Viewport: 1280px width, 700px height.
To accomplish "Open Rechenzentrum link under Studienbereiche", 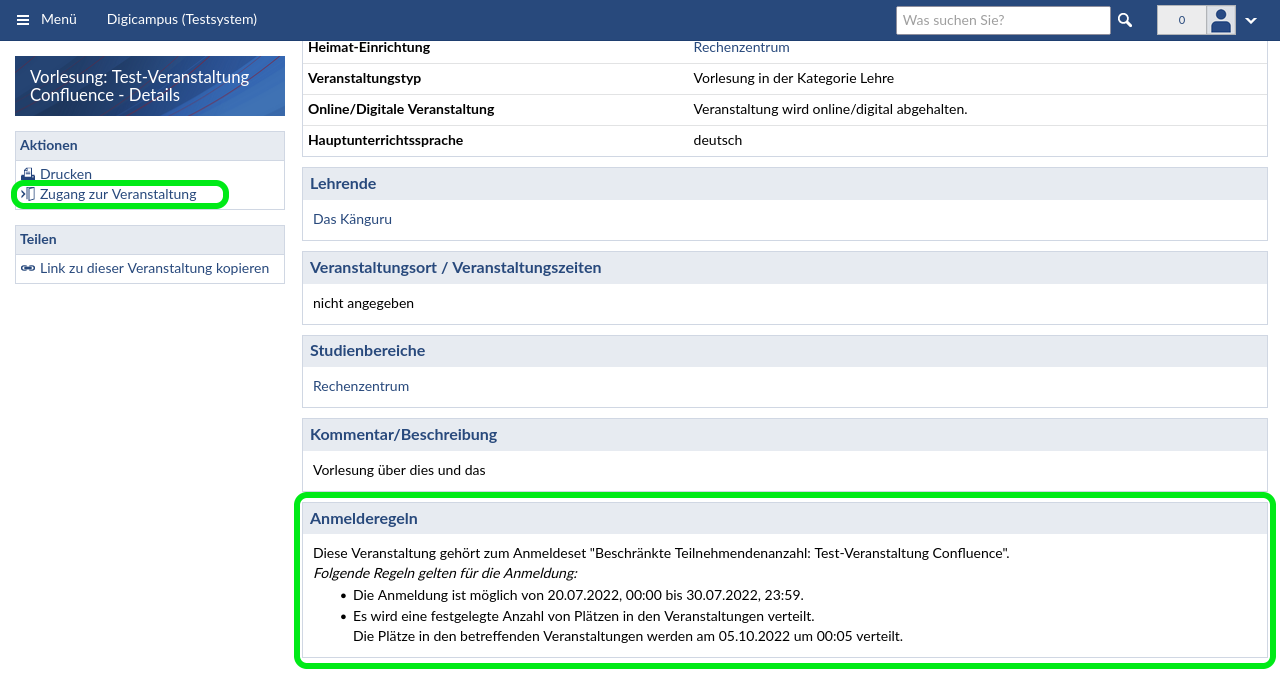I will point(361,386).
